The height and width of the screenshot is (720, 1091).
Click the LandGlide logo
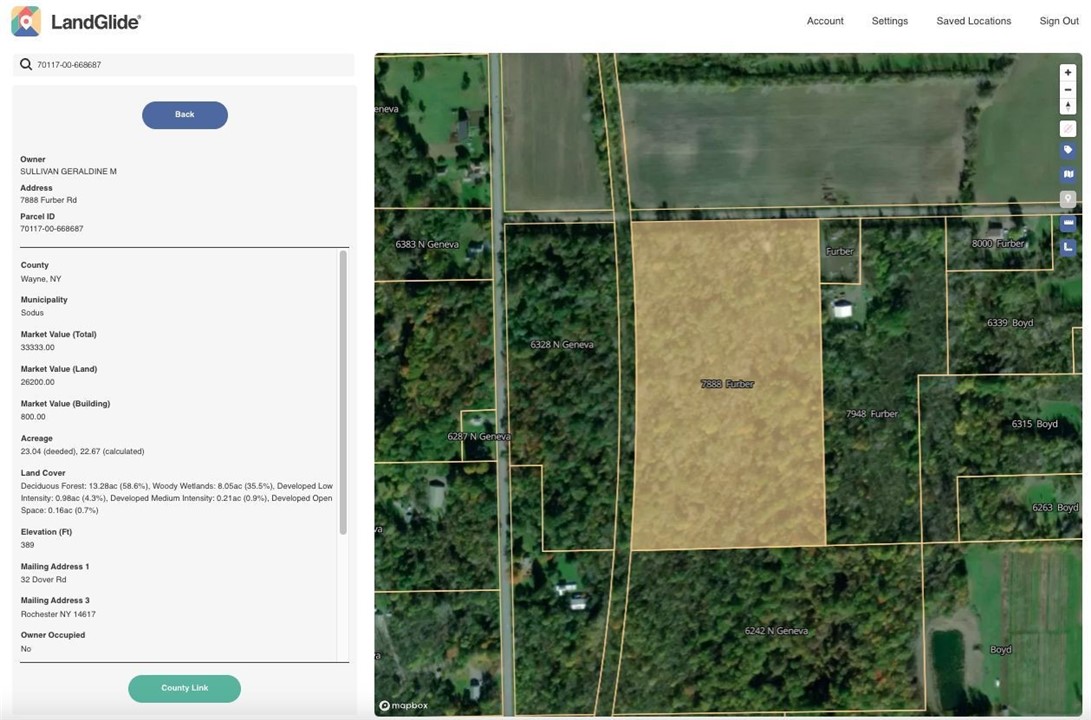tap(76, 21)
